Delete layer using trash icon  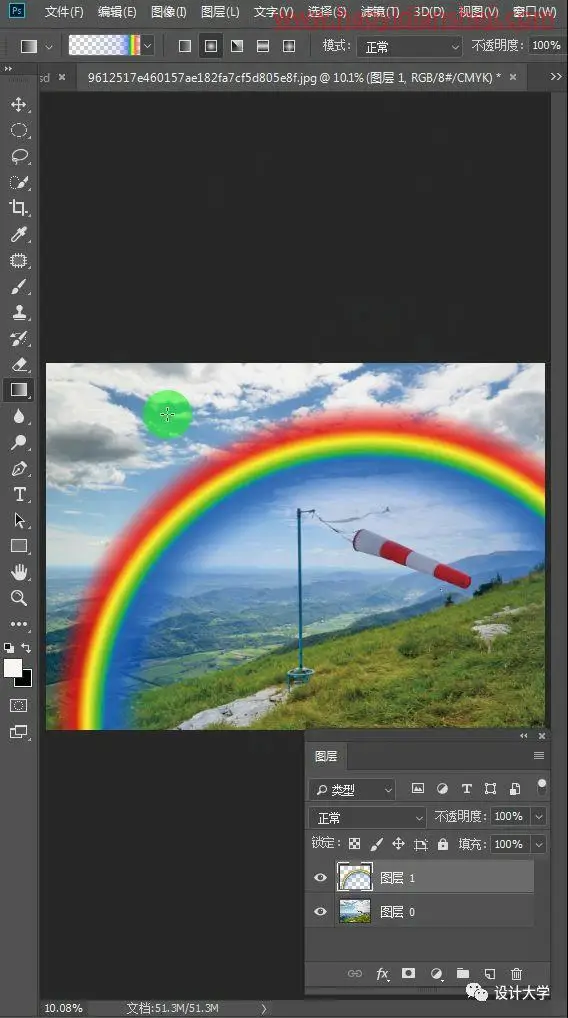click(x=516, y=973)
